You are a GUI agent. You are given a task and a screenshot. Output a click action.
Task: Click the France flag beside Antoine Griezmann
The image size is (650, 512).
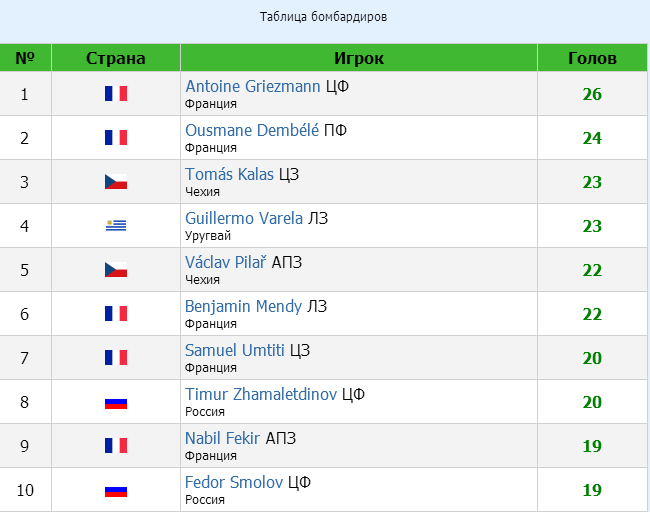coord(116,94)
